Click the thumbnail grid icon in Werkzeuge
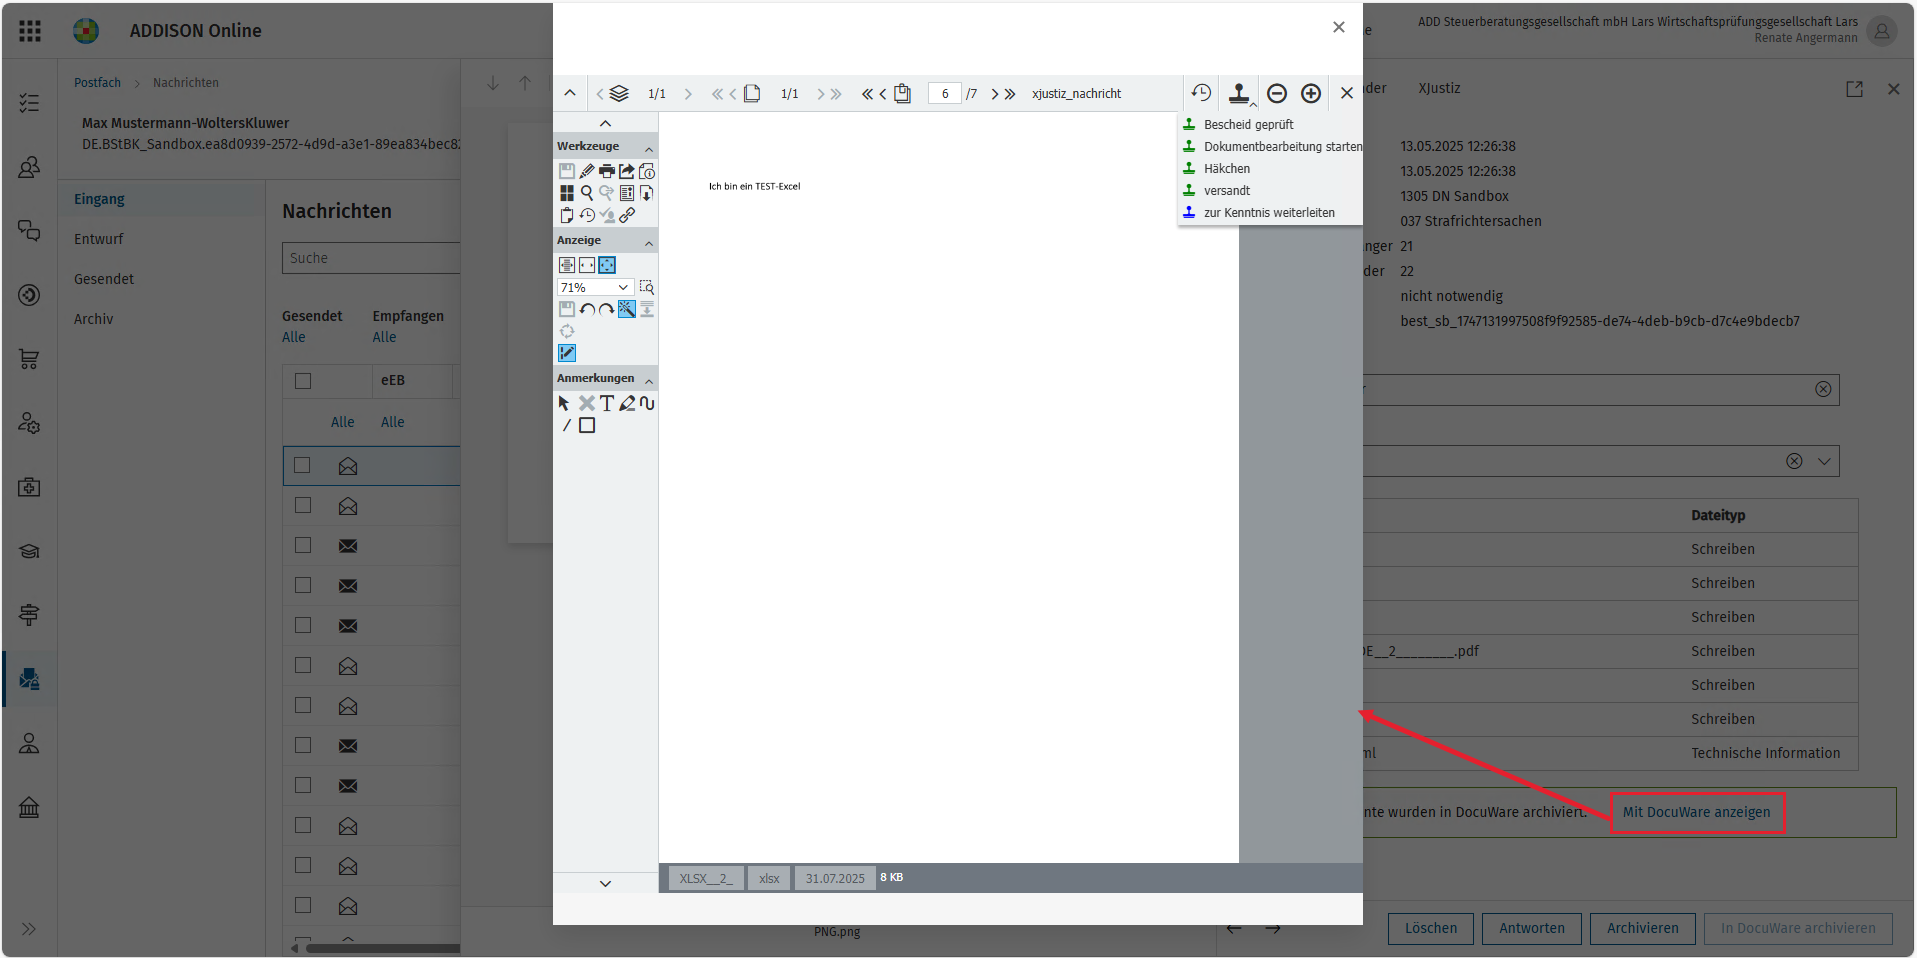 click(567, 193)
